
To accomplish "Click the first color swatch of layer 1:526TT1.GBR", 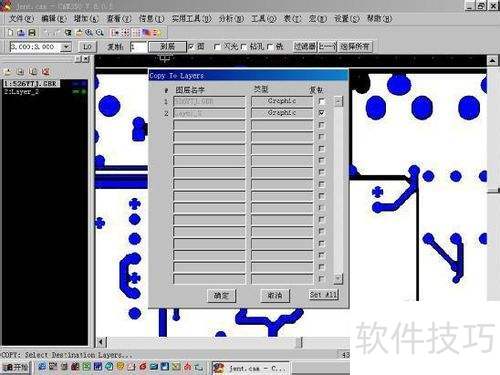I will click(76, 84).
